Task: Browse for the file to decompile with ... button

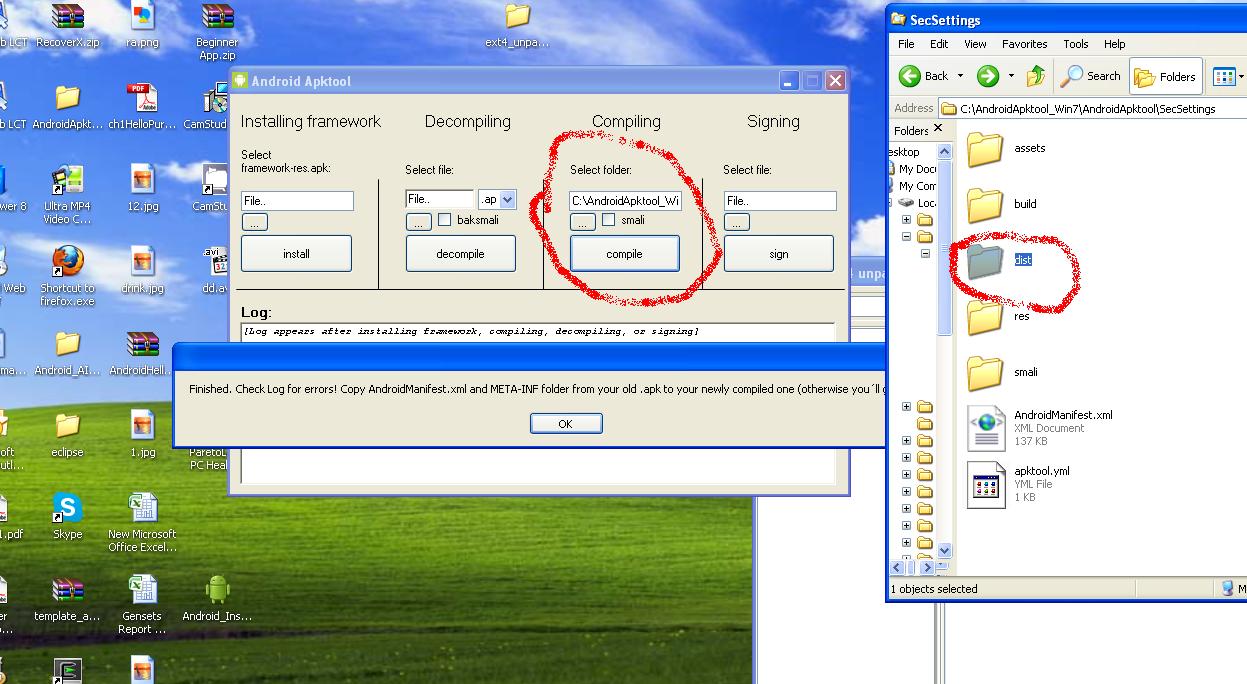Action: point(418,222)
